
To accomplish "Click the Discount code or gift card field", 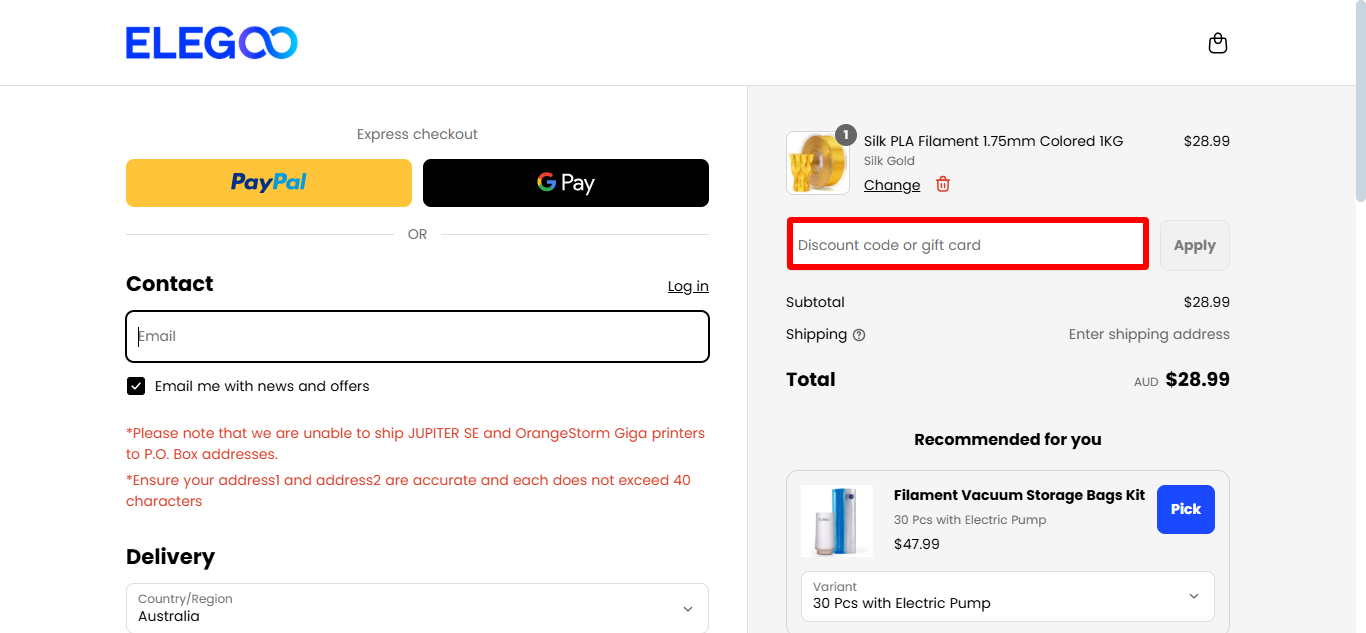I will pyautogui.click(x=967, y=245).
